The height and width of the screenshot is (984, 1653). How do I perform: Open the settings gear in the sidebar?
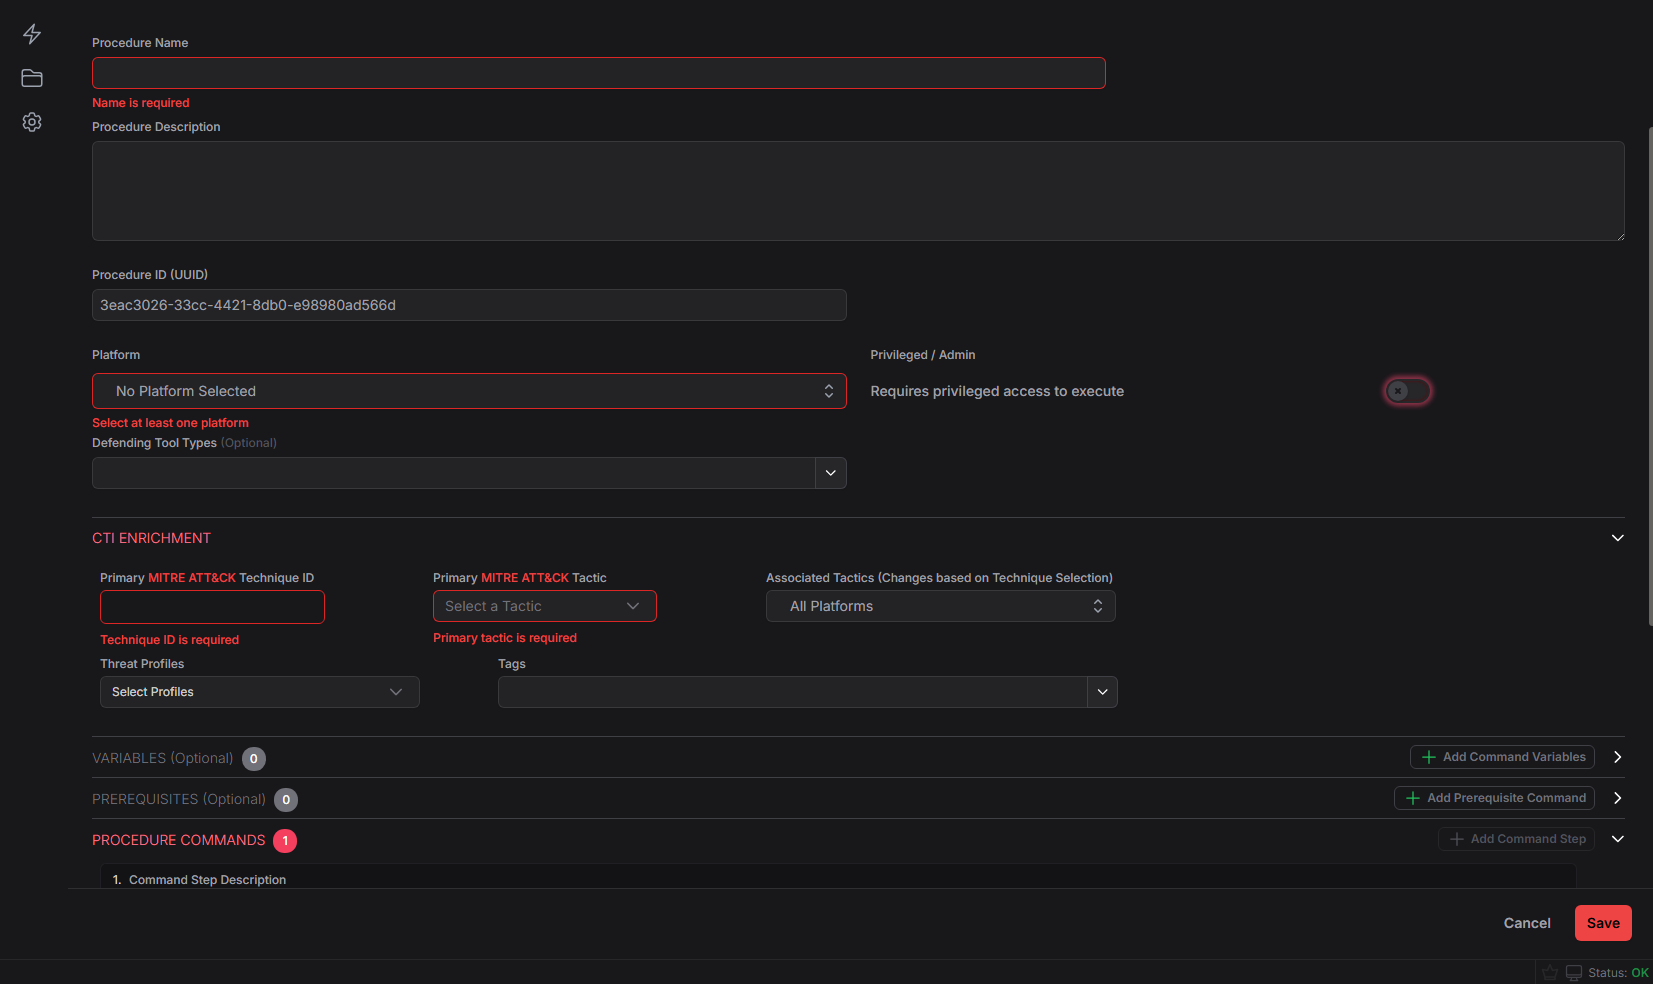click(x=31, y=122)
